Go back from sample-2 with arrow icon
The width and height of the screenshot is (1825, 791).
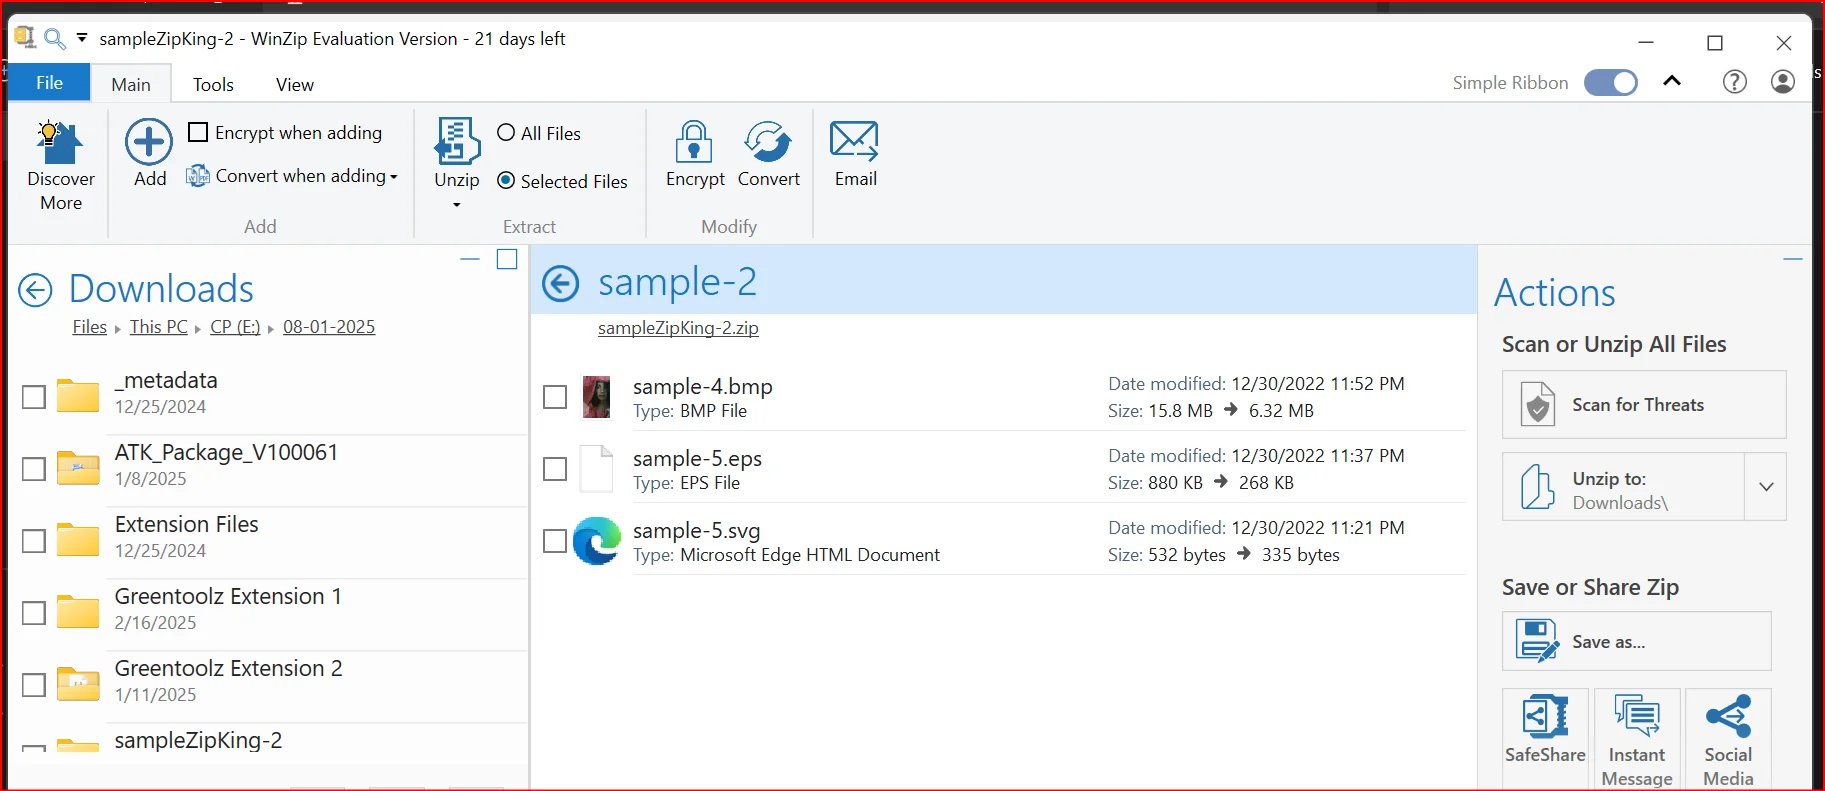pos(561,284)
